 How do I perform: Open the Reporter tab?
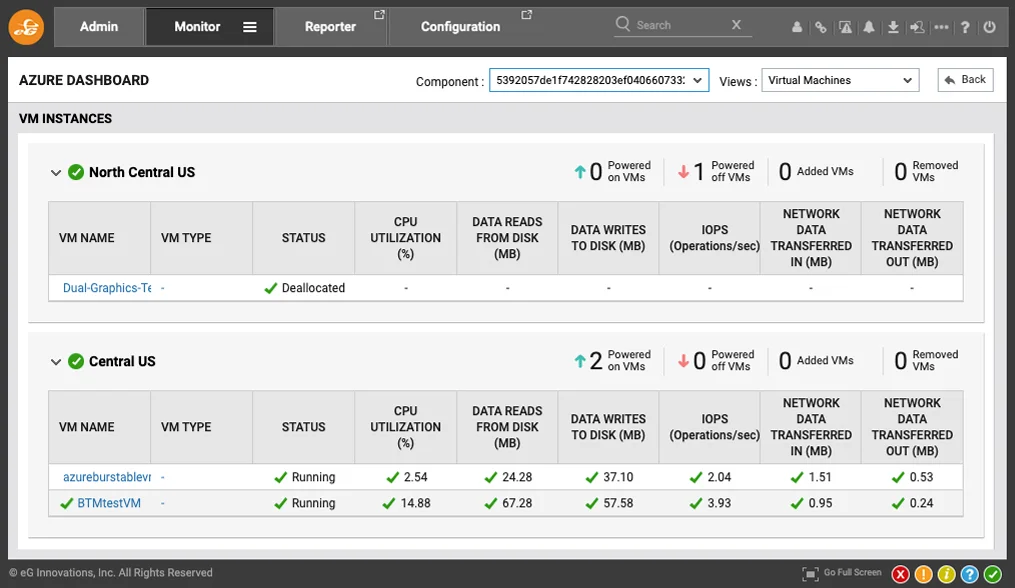click(x=330, y=27)
